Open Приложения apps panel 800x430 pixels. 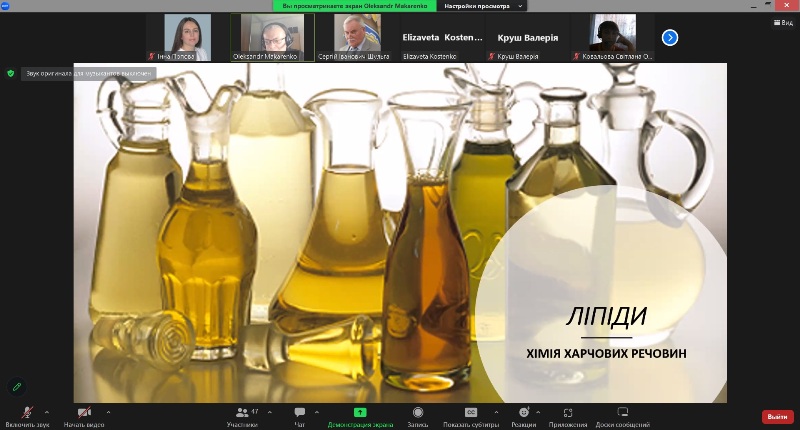(x=568, y=417)
